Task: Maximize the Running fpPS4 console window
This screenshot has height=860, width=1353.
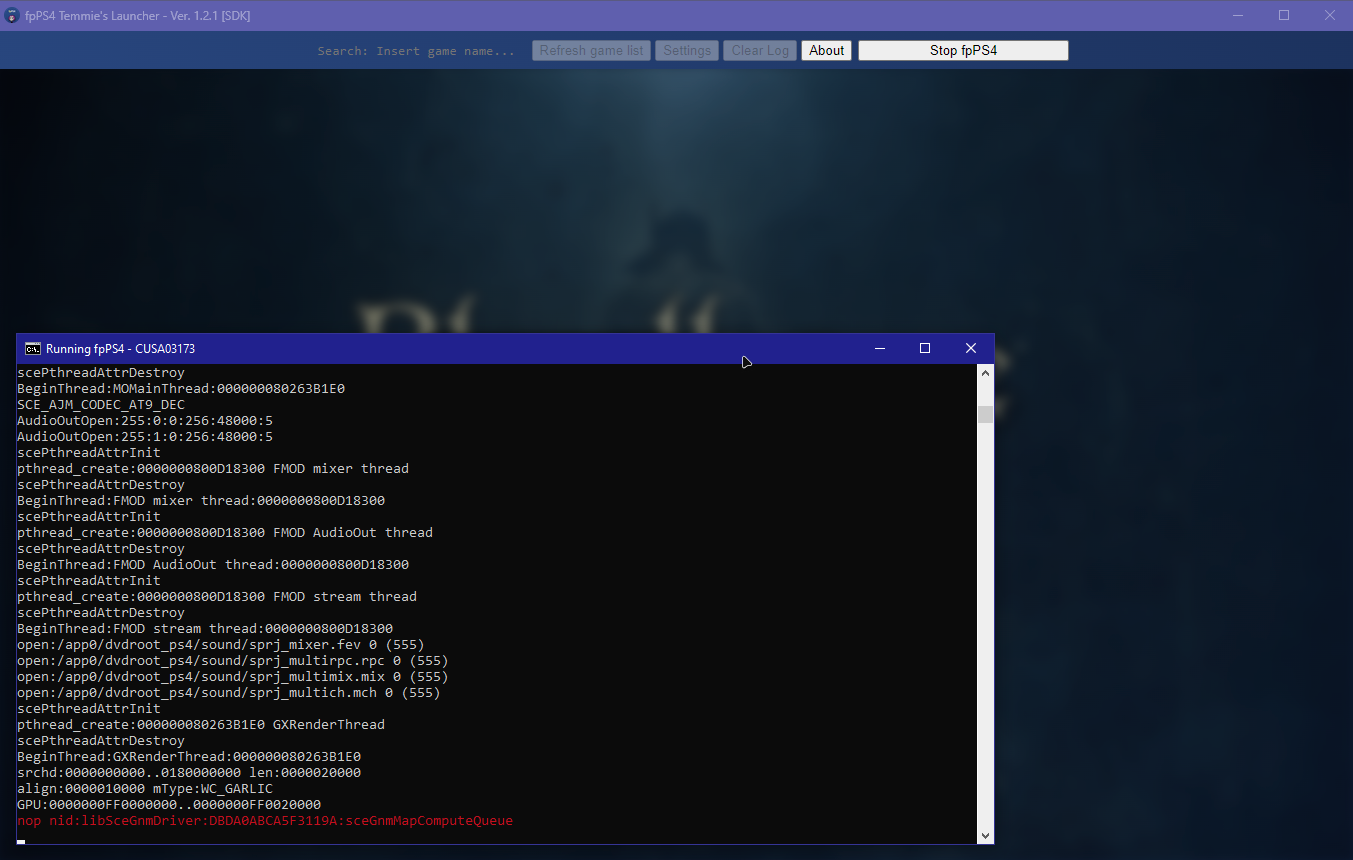Action: [x=924, y=348]
